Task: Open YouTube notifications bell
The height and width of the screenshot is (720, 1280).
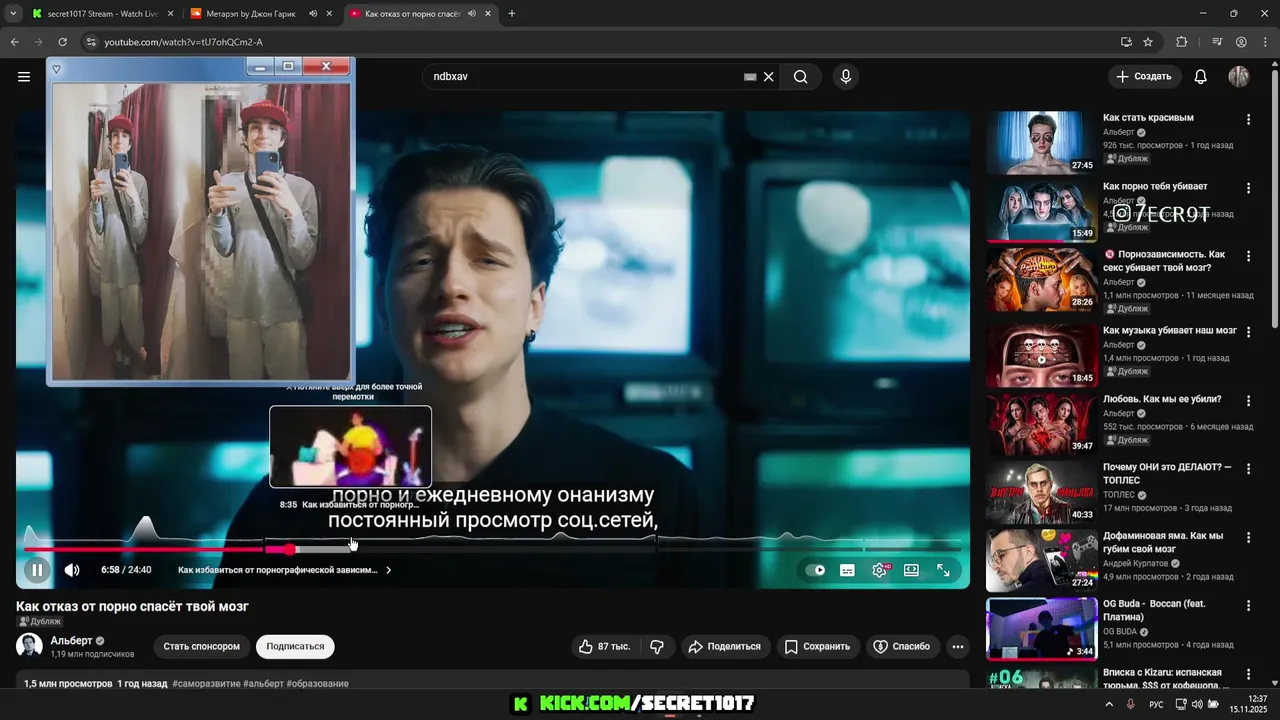Action: (1201, 77)
